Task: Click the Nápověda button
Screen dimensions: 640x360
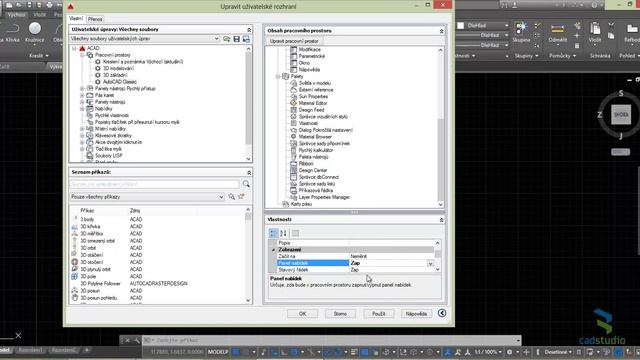Action: tap(416, 314)
